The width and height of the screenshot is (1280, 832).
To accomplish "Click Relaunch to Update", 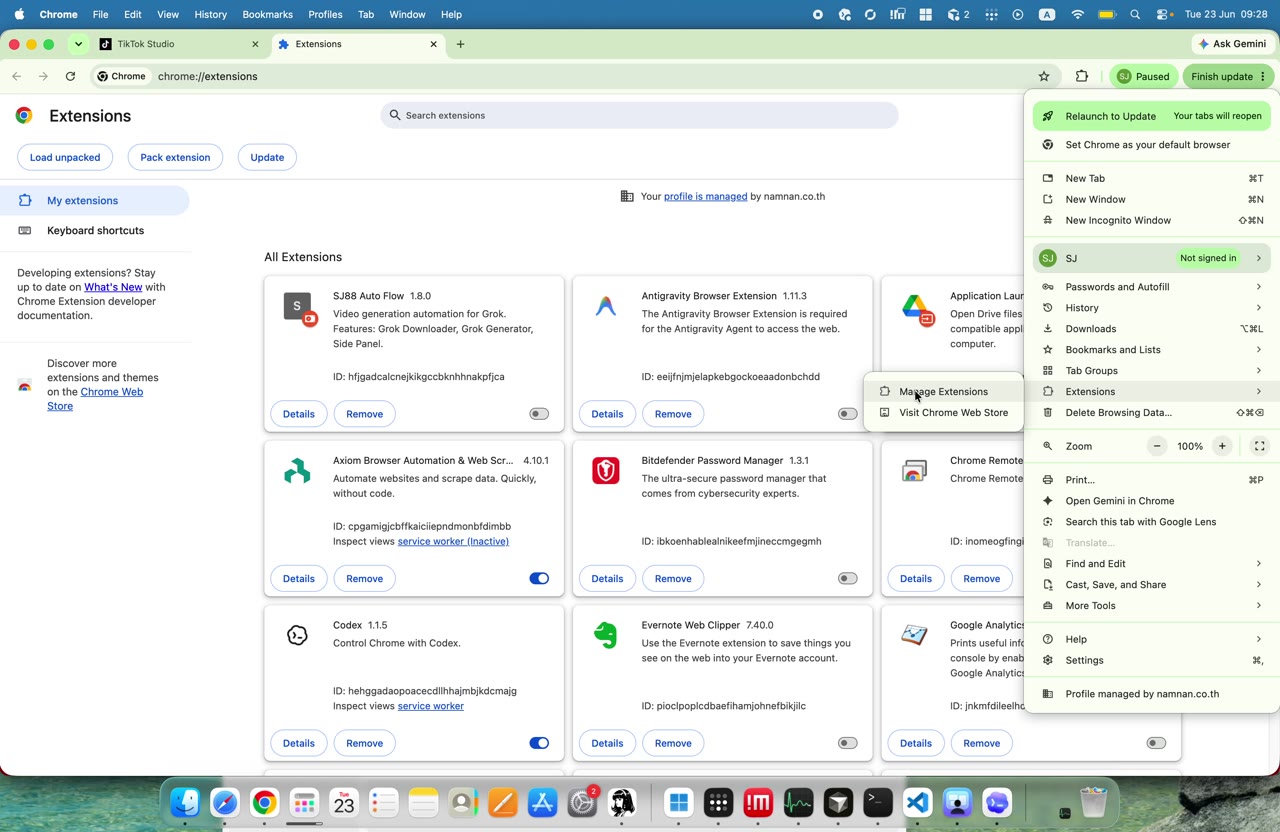I will click(x=1152, y=116).
